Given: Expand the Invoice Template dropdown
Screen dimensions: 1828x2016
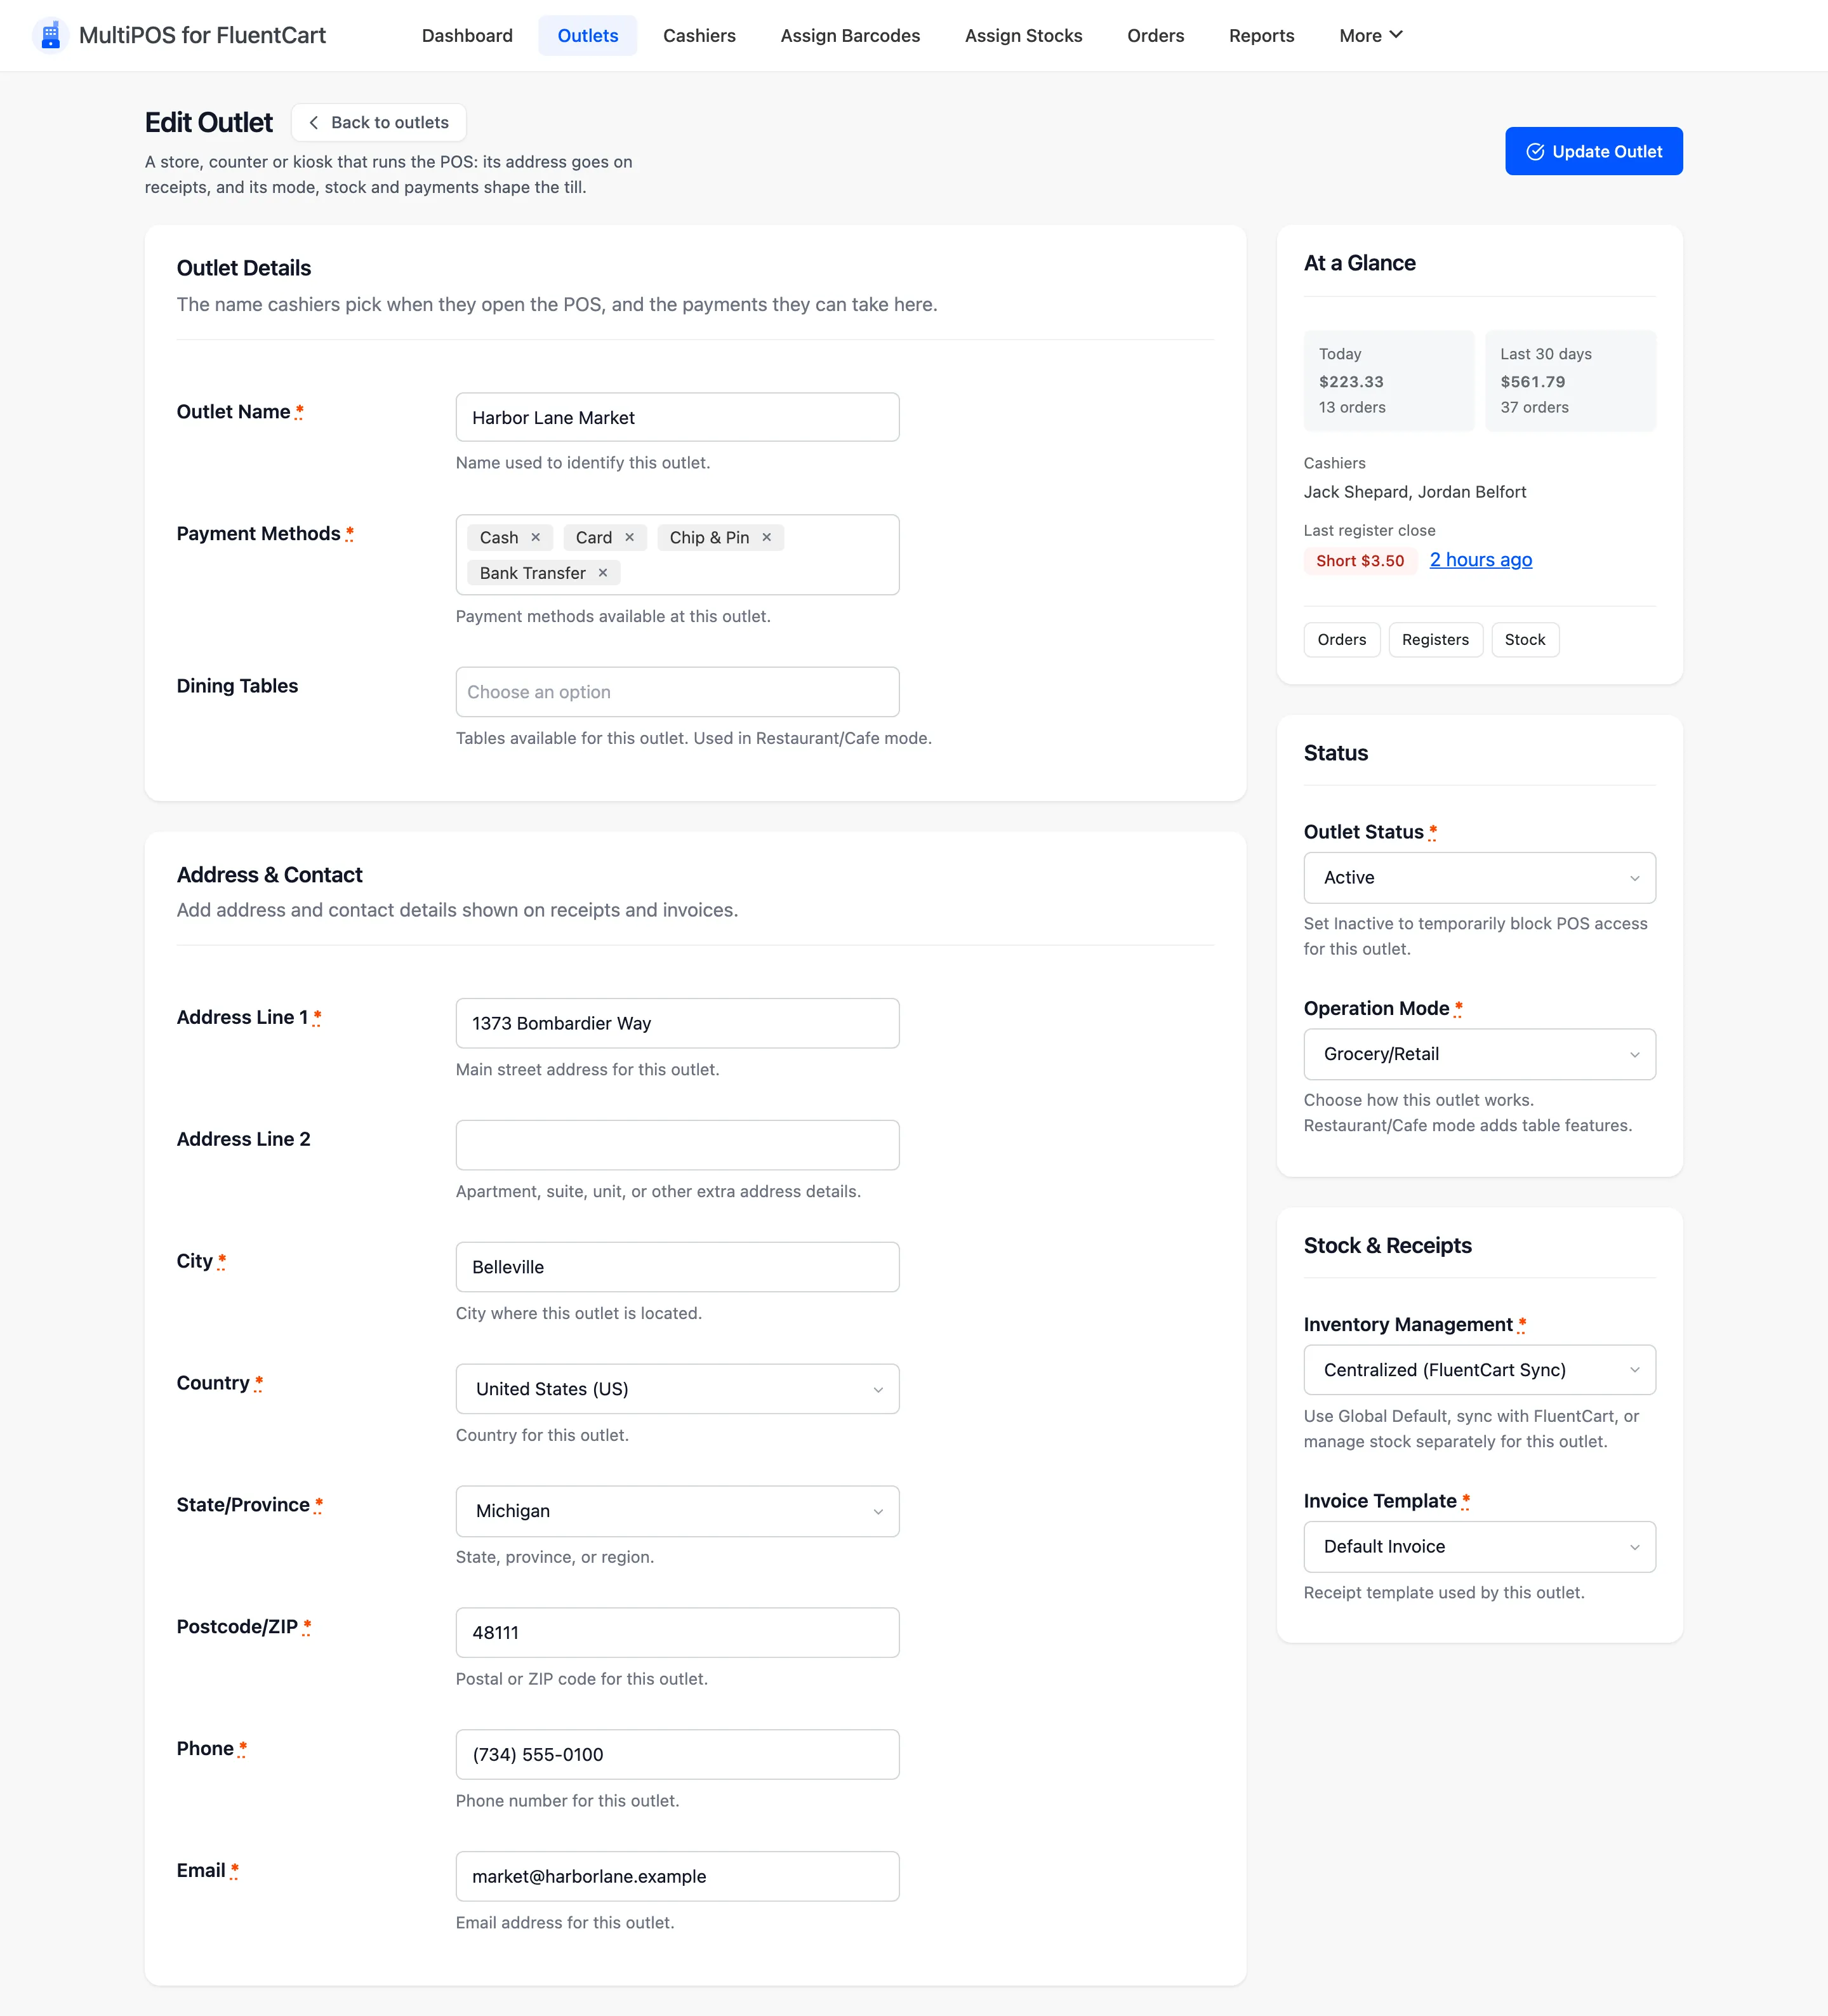Looking at the screenshot, I should coord(1479,1547).
